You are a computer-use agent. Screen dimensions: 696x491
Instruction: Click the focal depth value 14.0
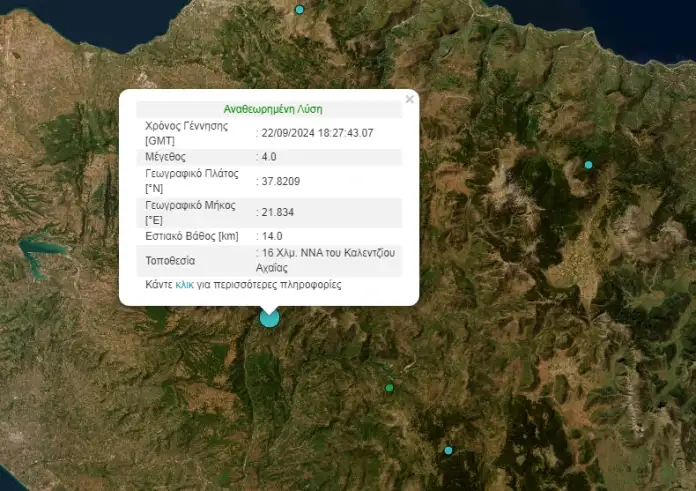[271, 236]
